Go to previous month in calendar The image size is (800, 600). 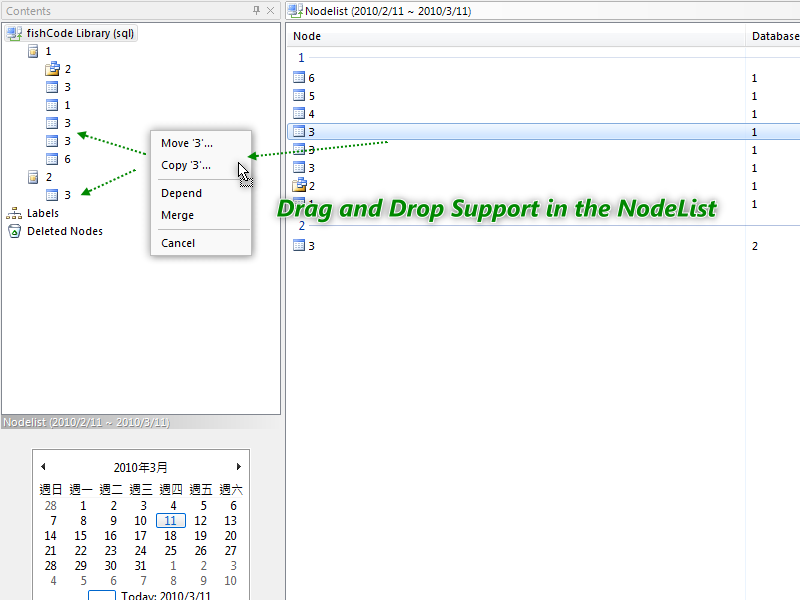[x=43, y=466]
